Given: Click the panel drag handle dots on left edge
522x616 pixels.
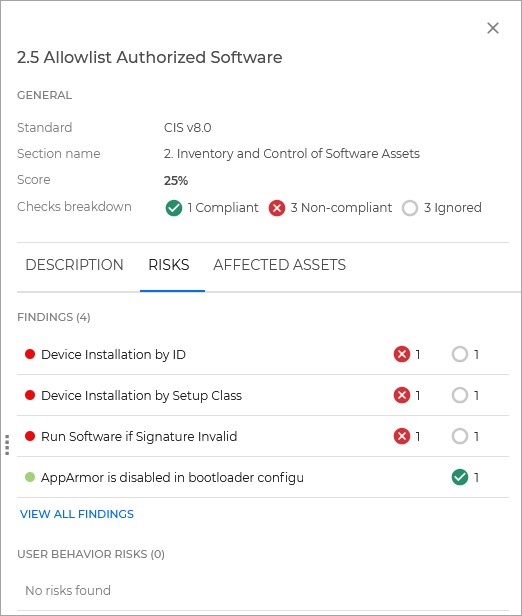Looking at the screenshot, I should pos(7,445).
